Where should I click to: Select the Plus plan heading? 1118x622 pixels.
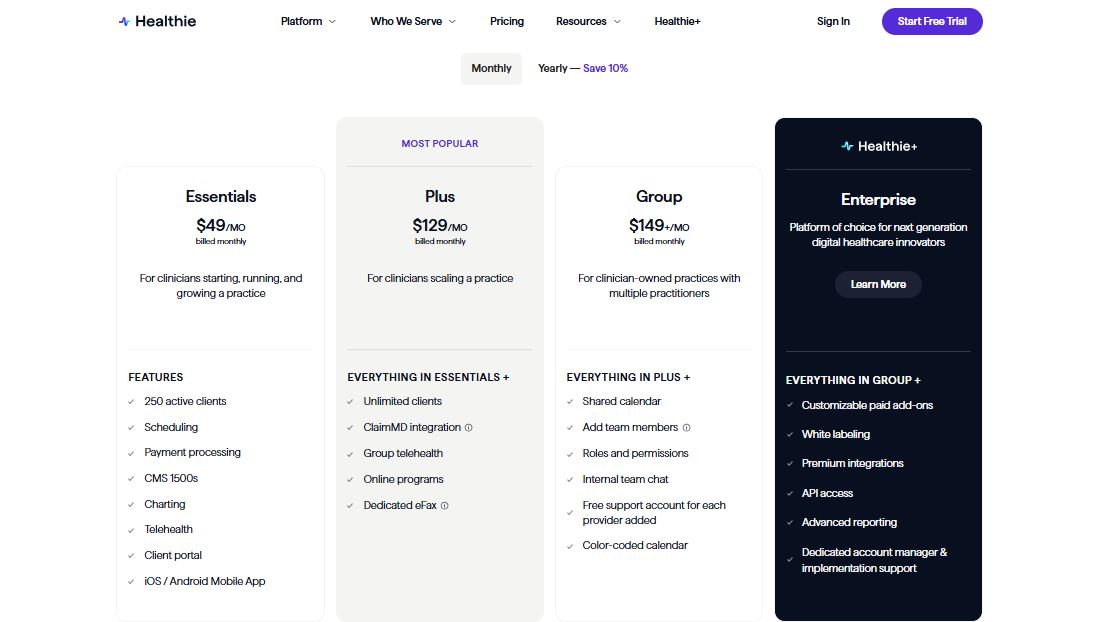tap(440, 197)
